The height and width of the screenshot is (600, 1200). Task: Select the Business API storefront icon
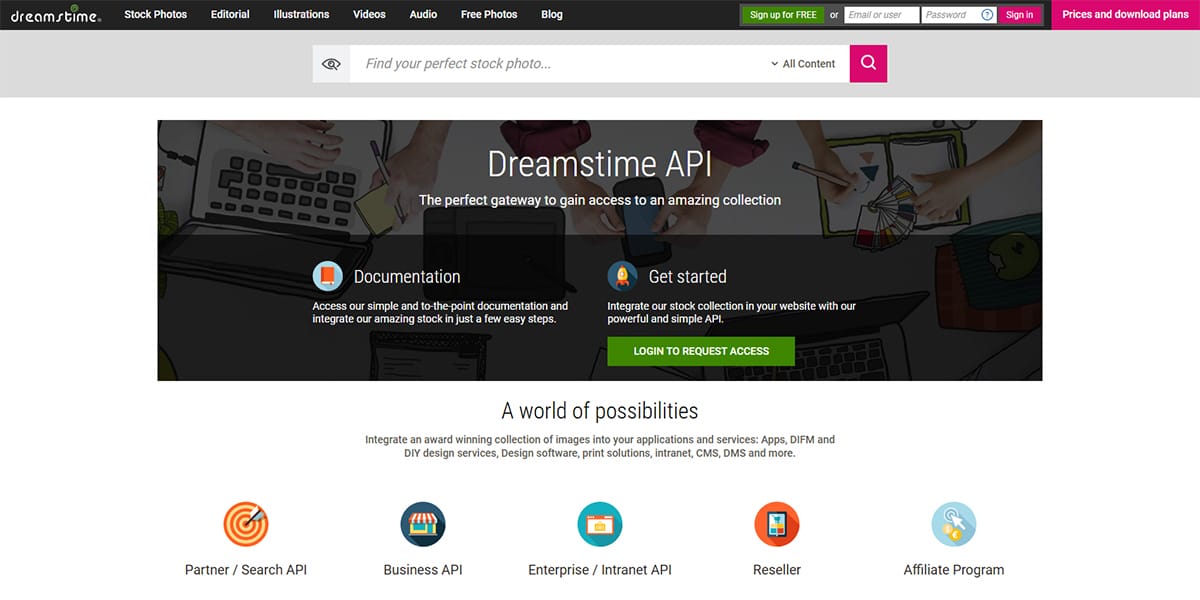[423, 524]
